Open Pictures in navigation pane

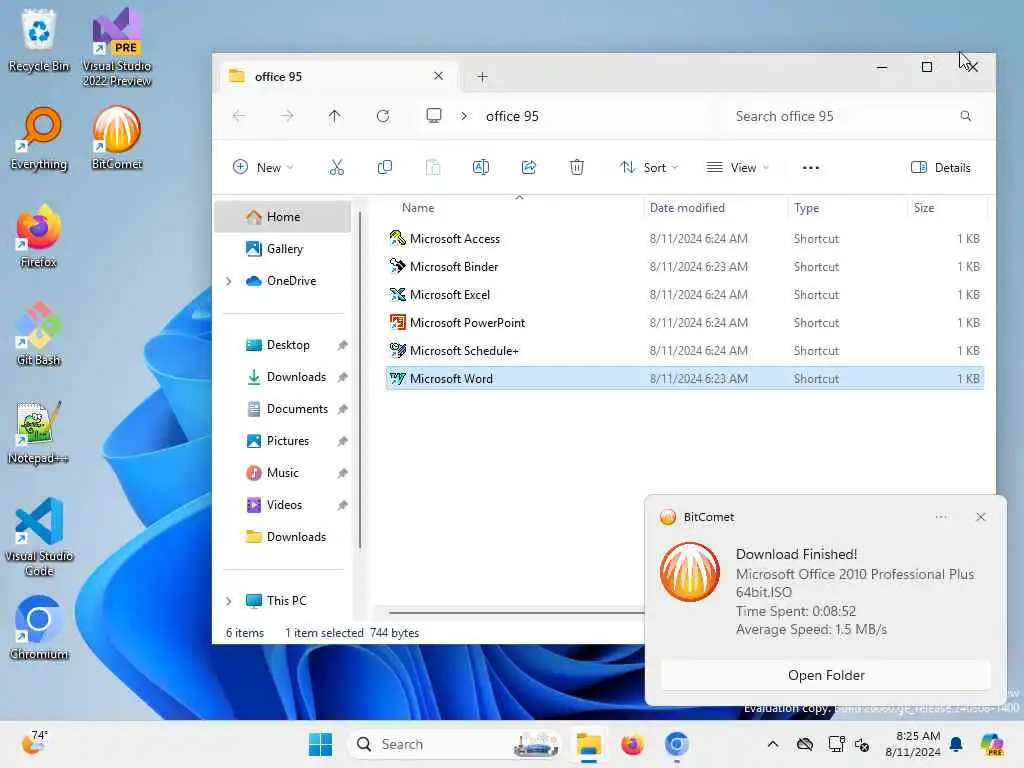[x=282, y=441]
